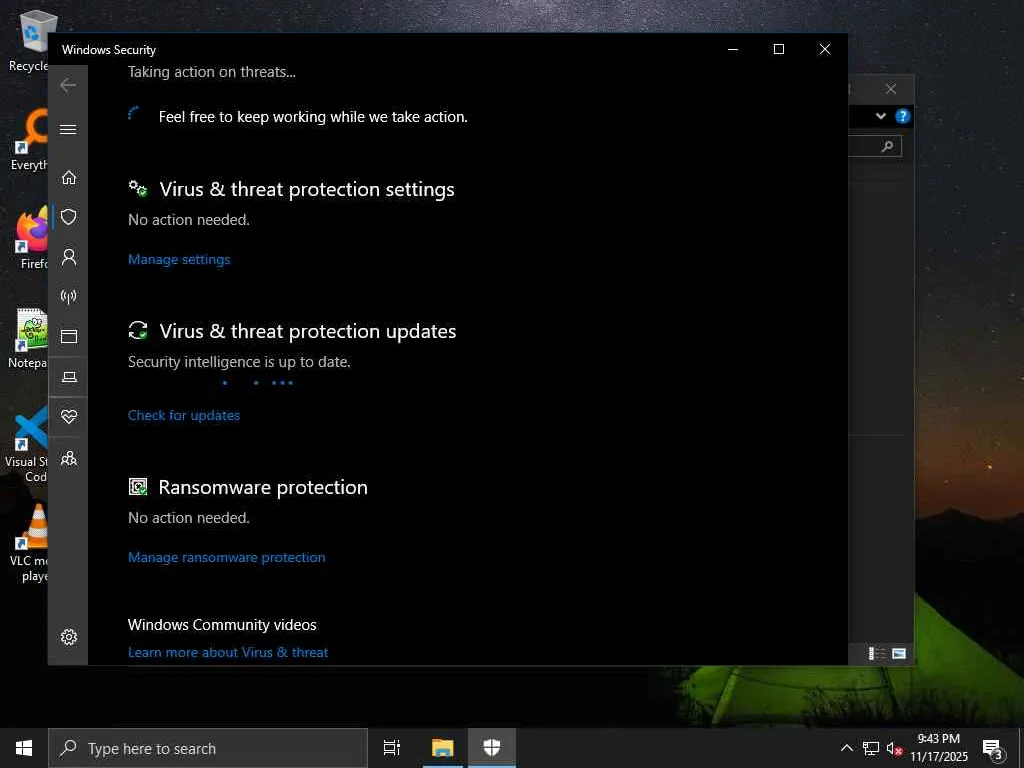Open Family options sidebar icon
This screenshot has width=1024, height=768.
tap(69, 458)
